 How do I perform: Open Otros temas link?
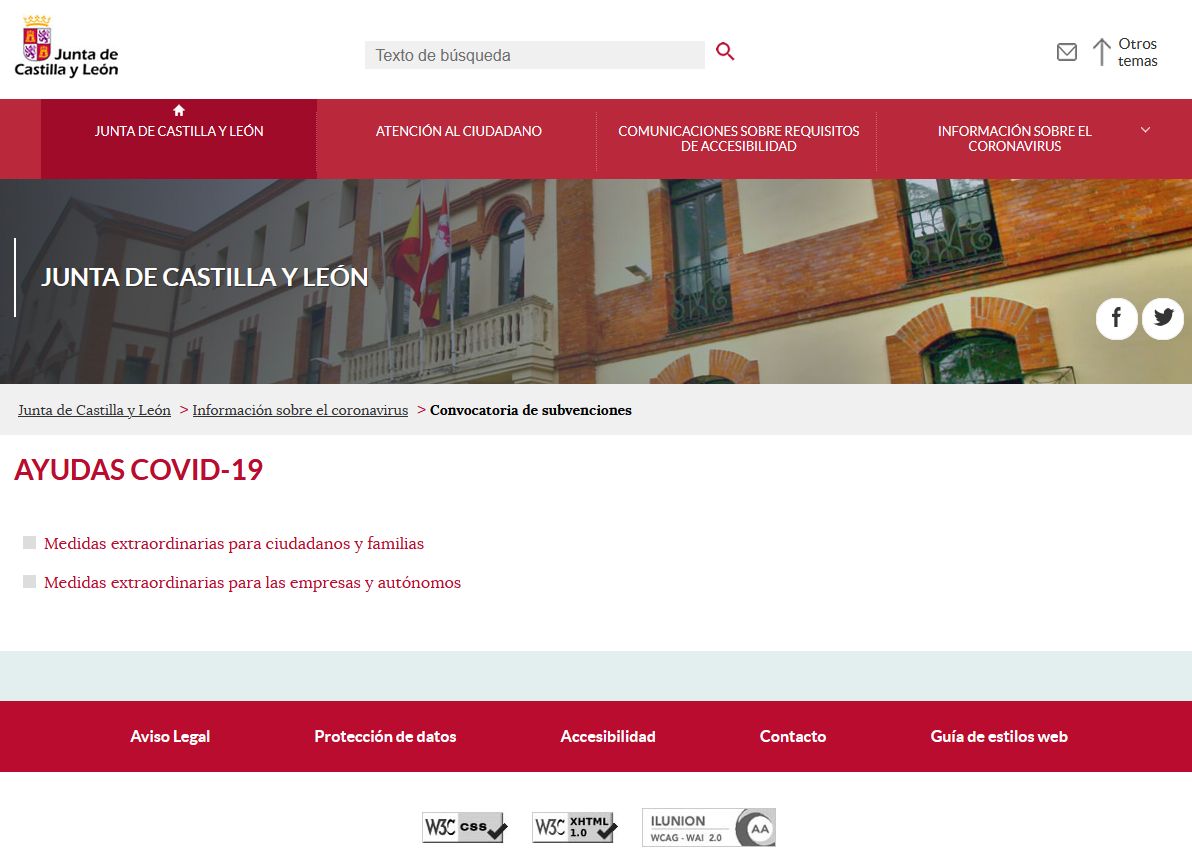pos(1137,52)
